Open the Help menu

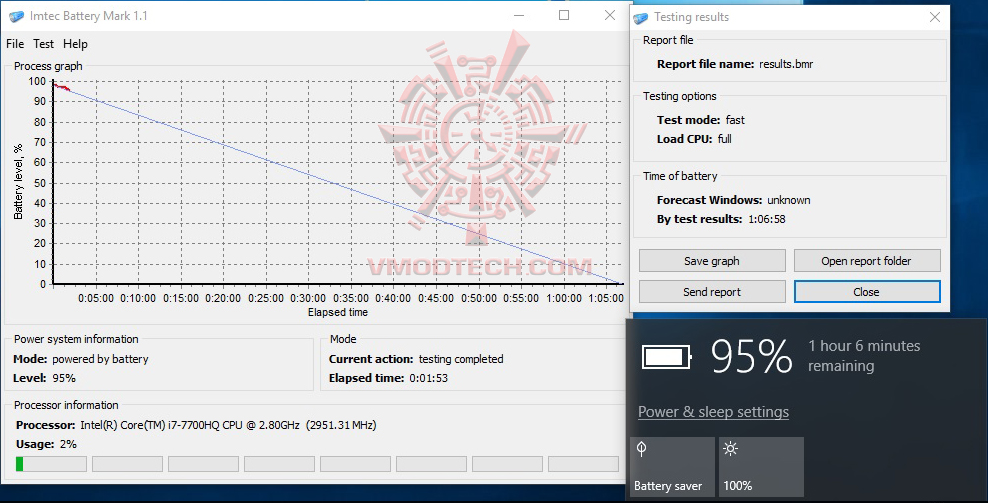click(x=75, y=44)
